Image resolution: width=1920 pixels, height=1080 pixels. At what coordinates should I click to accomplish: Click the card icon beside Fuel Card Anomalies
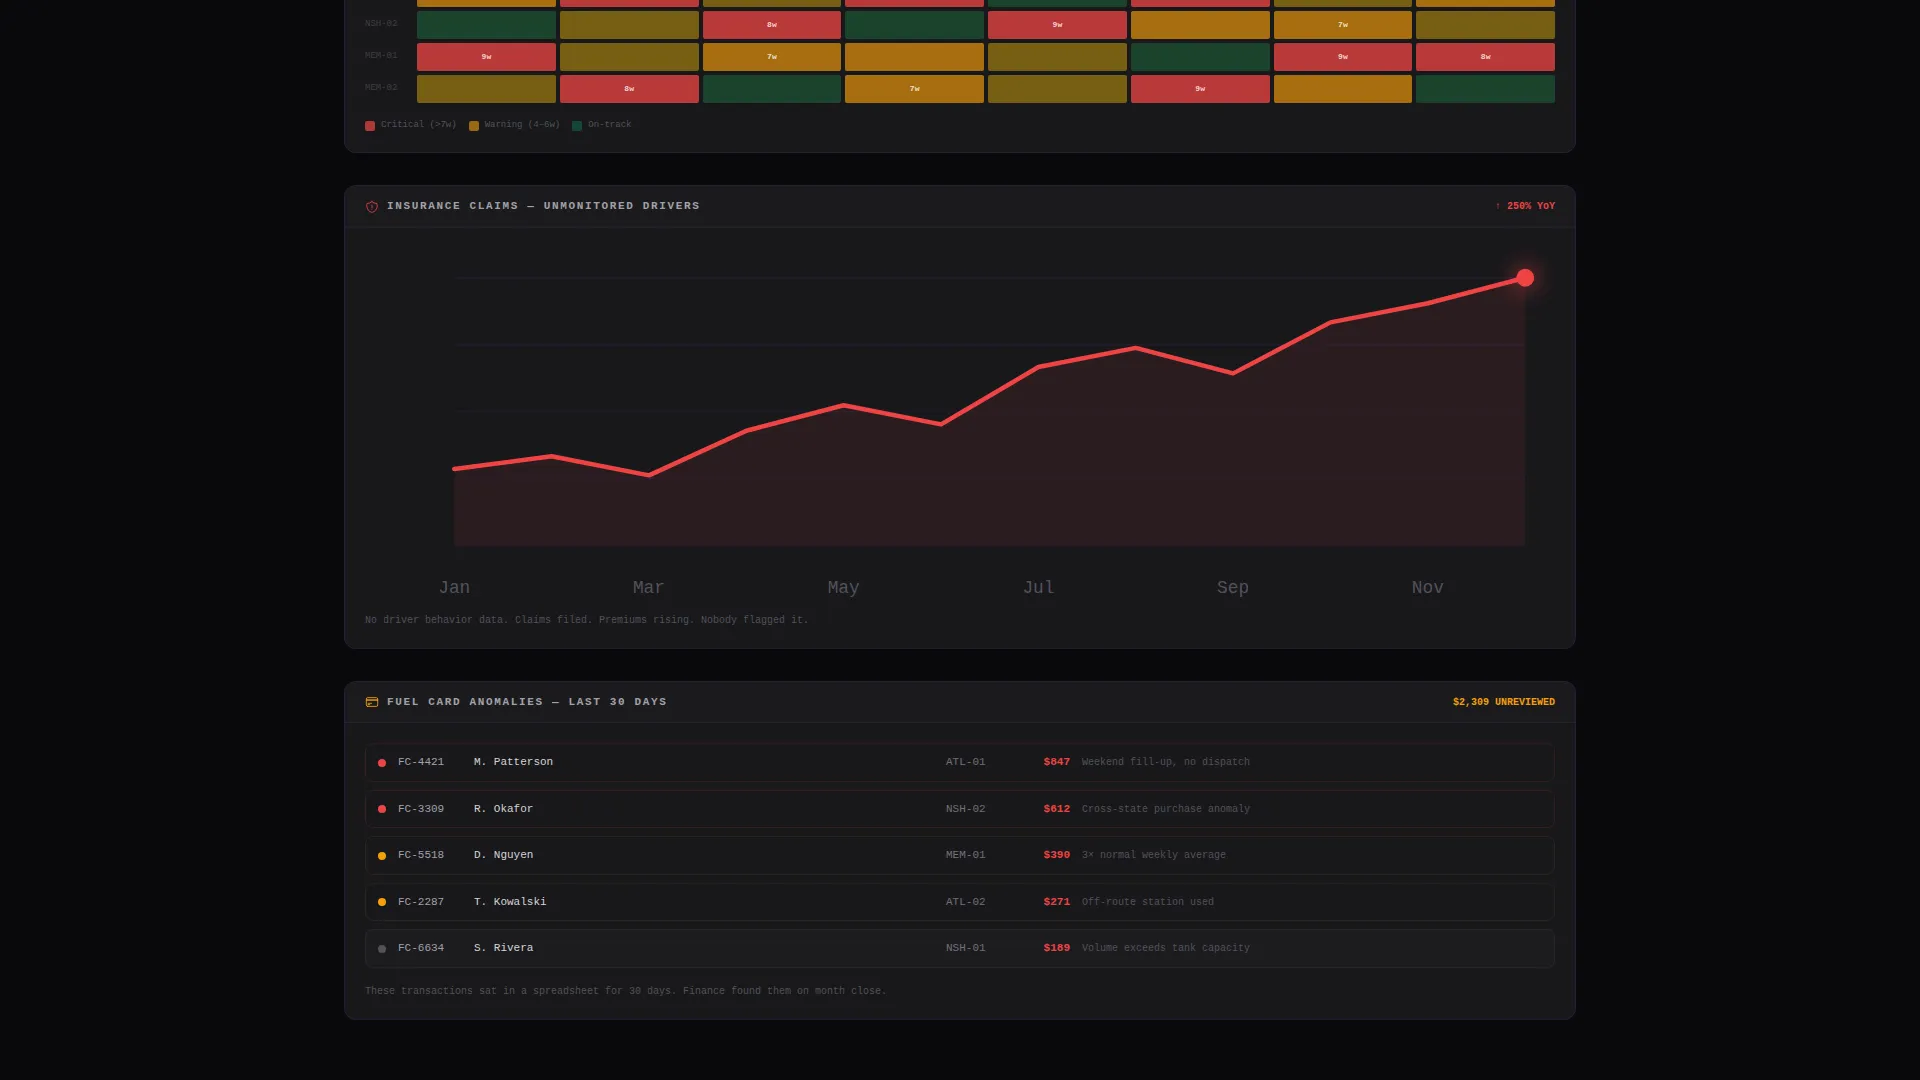pos(372,703)
